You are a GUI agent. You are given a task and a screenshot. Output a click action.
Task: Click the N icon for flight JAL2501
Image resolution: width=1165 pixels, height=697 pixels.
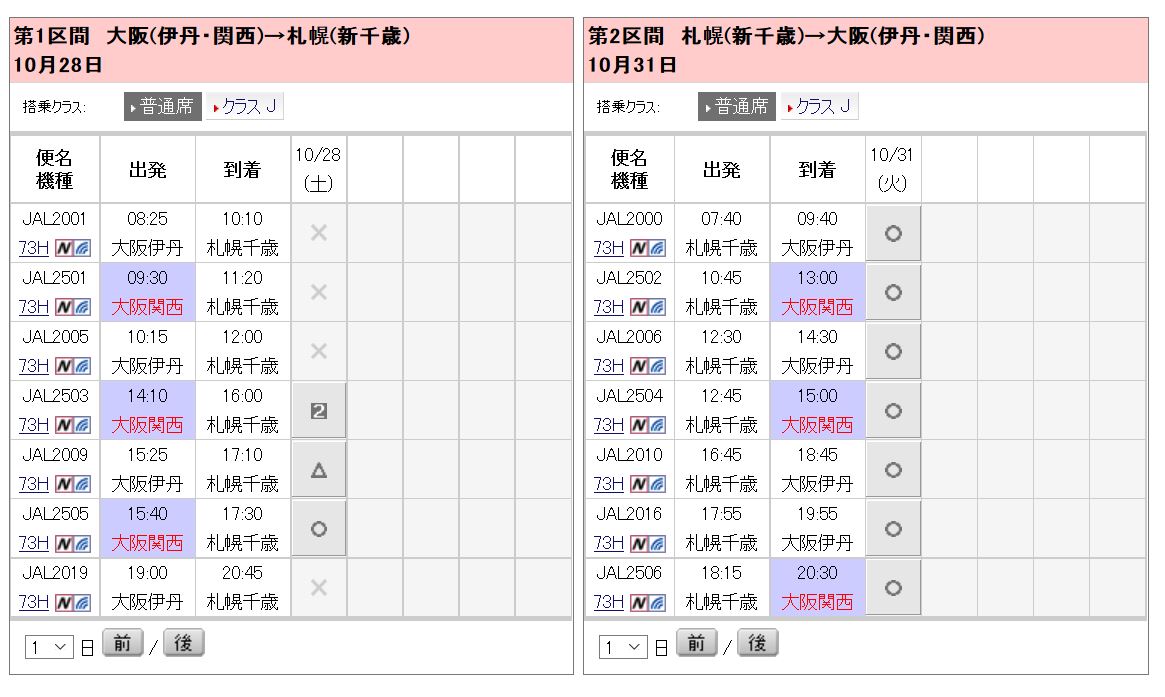(64, 307)
